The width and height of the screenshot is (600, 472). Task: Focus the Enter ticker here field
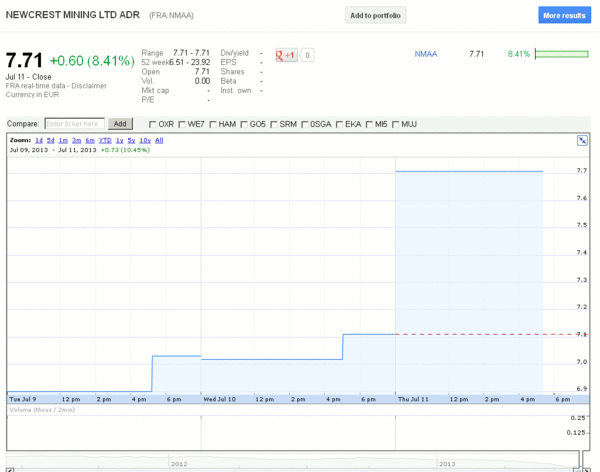pyautogui.click(x=75, y=124)
